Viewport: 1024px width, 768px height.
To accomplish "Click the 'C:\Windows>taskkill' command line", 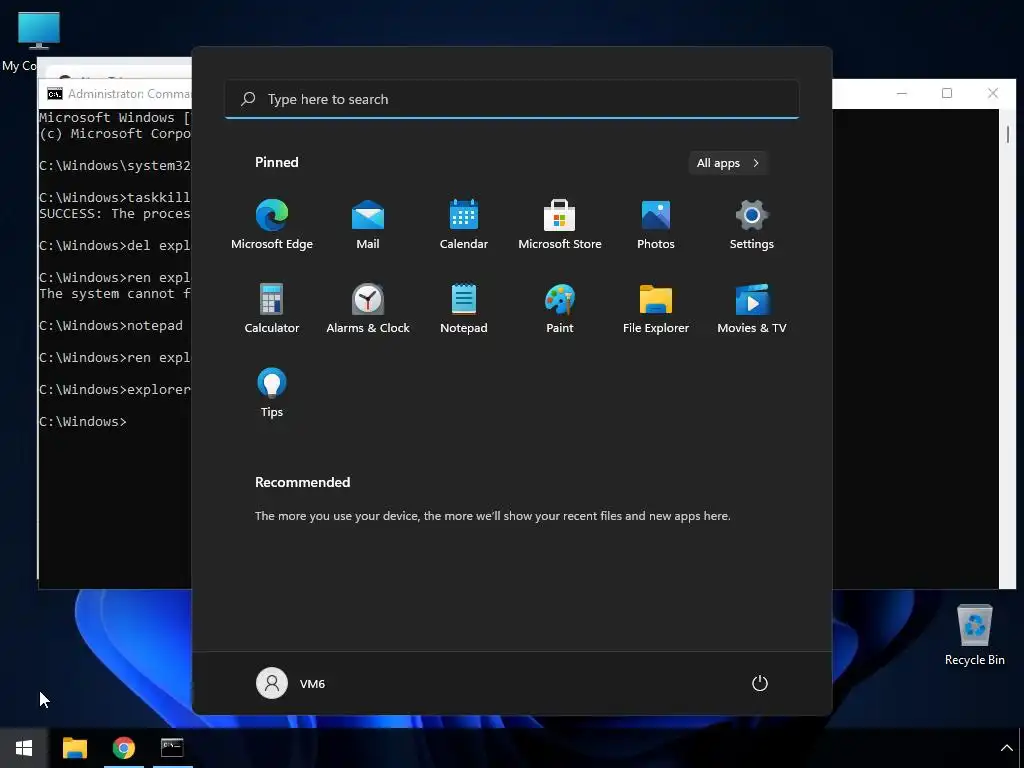I will 115,197.
